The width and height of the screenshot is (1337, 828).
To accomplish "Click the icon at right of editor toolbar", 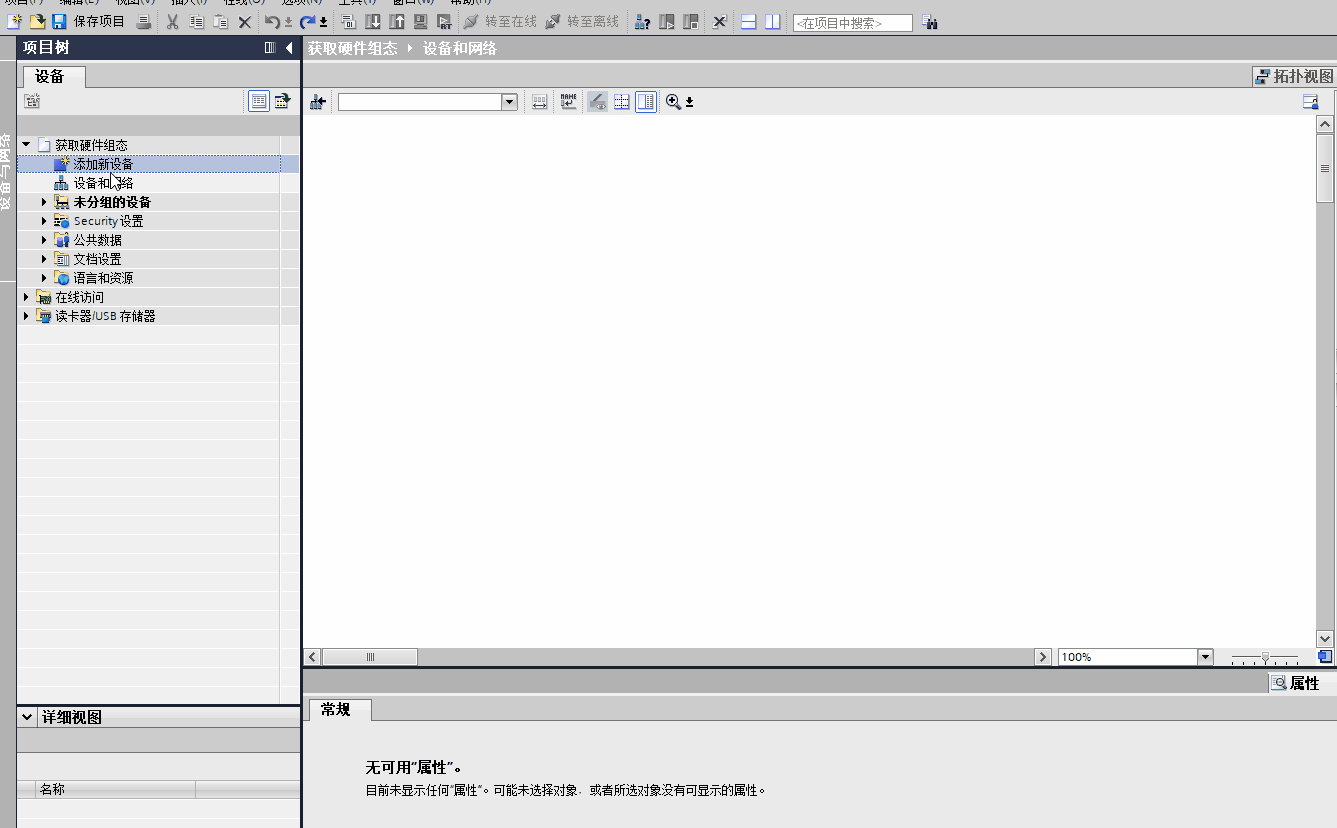I will pos(1310,102).
